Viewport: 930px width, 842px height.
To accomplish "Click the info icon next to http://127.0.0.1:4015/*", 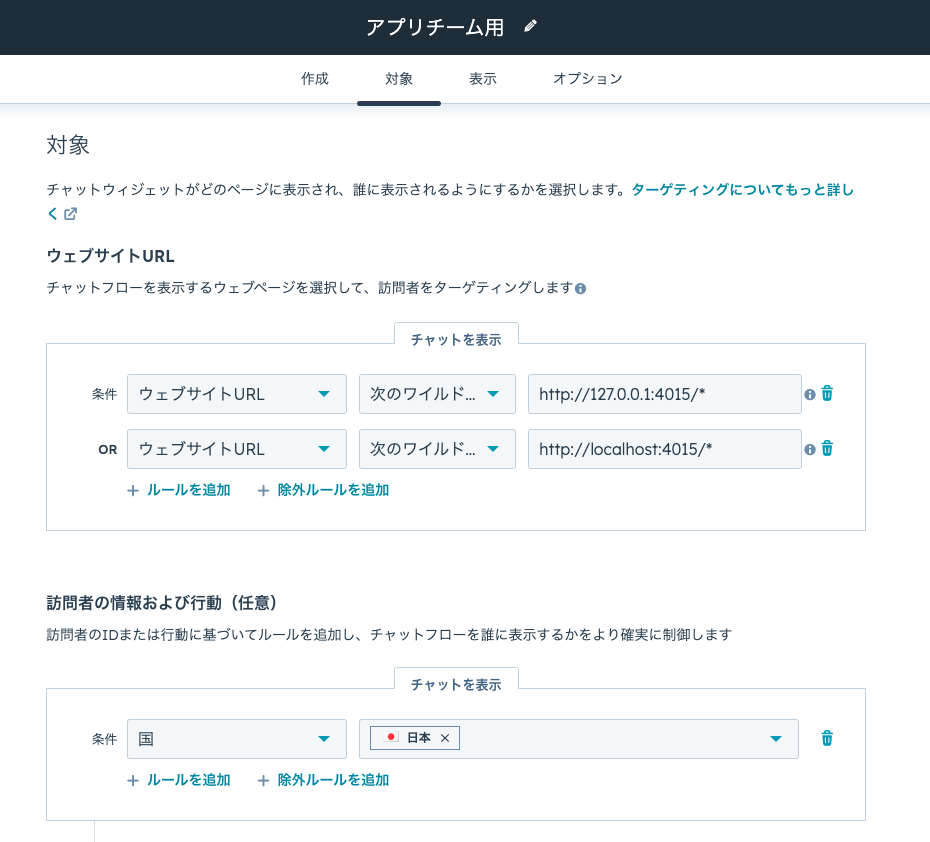I will tap(809, 394).
